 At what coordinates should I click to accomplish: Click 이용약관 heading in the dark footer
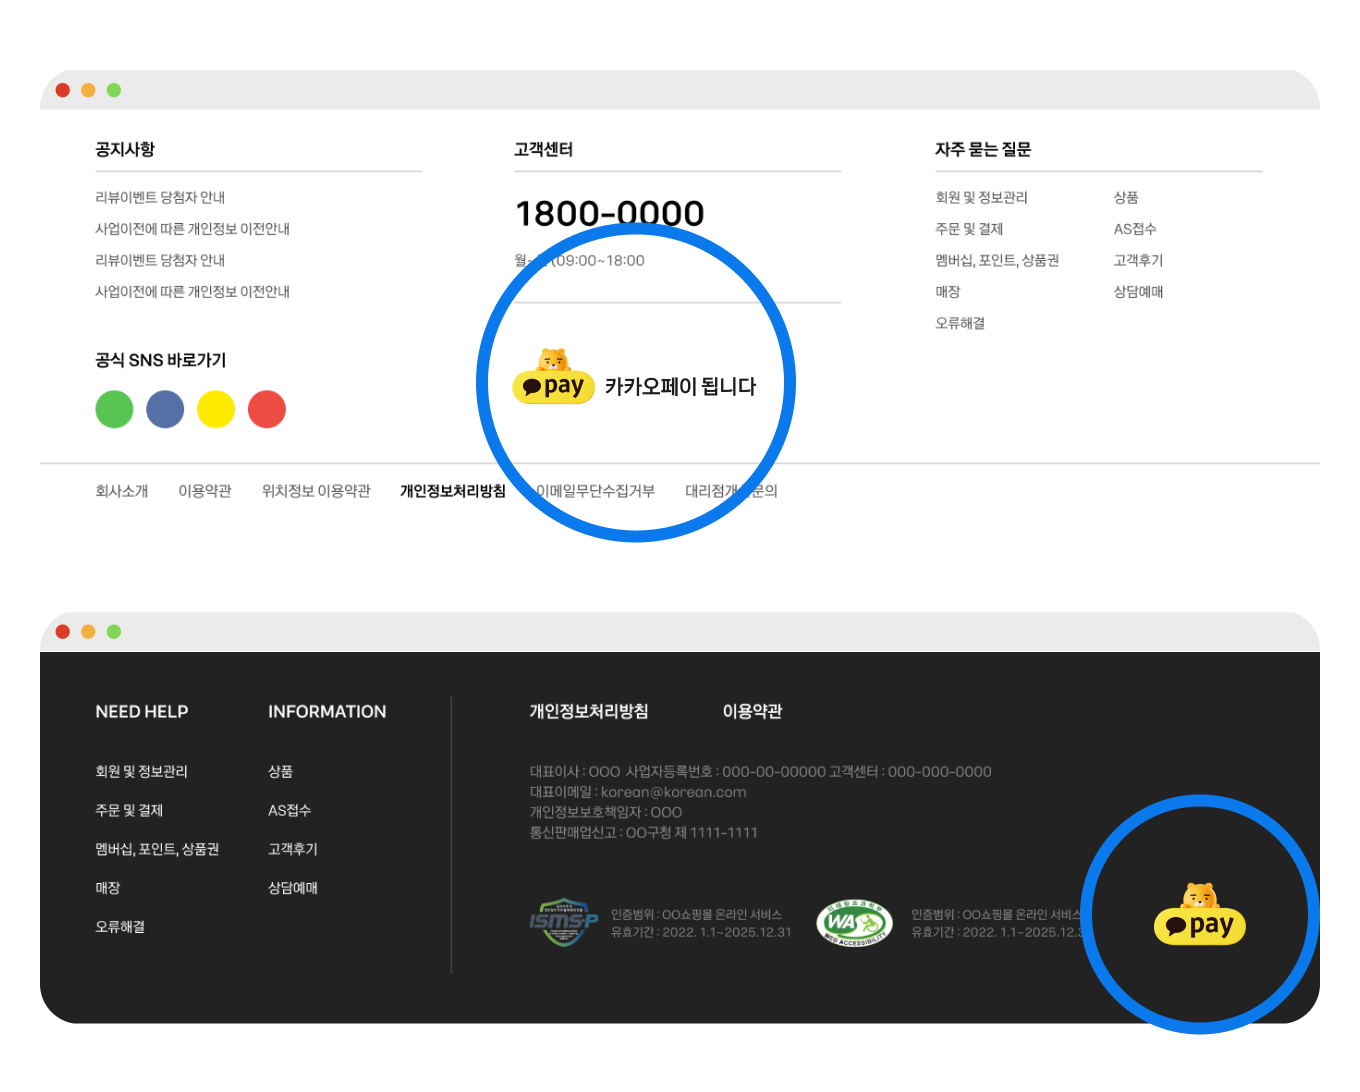752,711
